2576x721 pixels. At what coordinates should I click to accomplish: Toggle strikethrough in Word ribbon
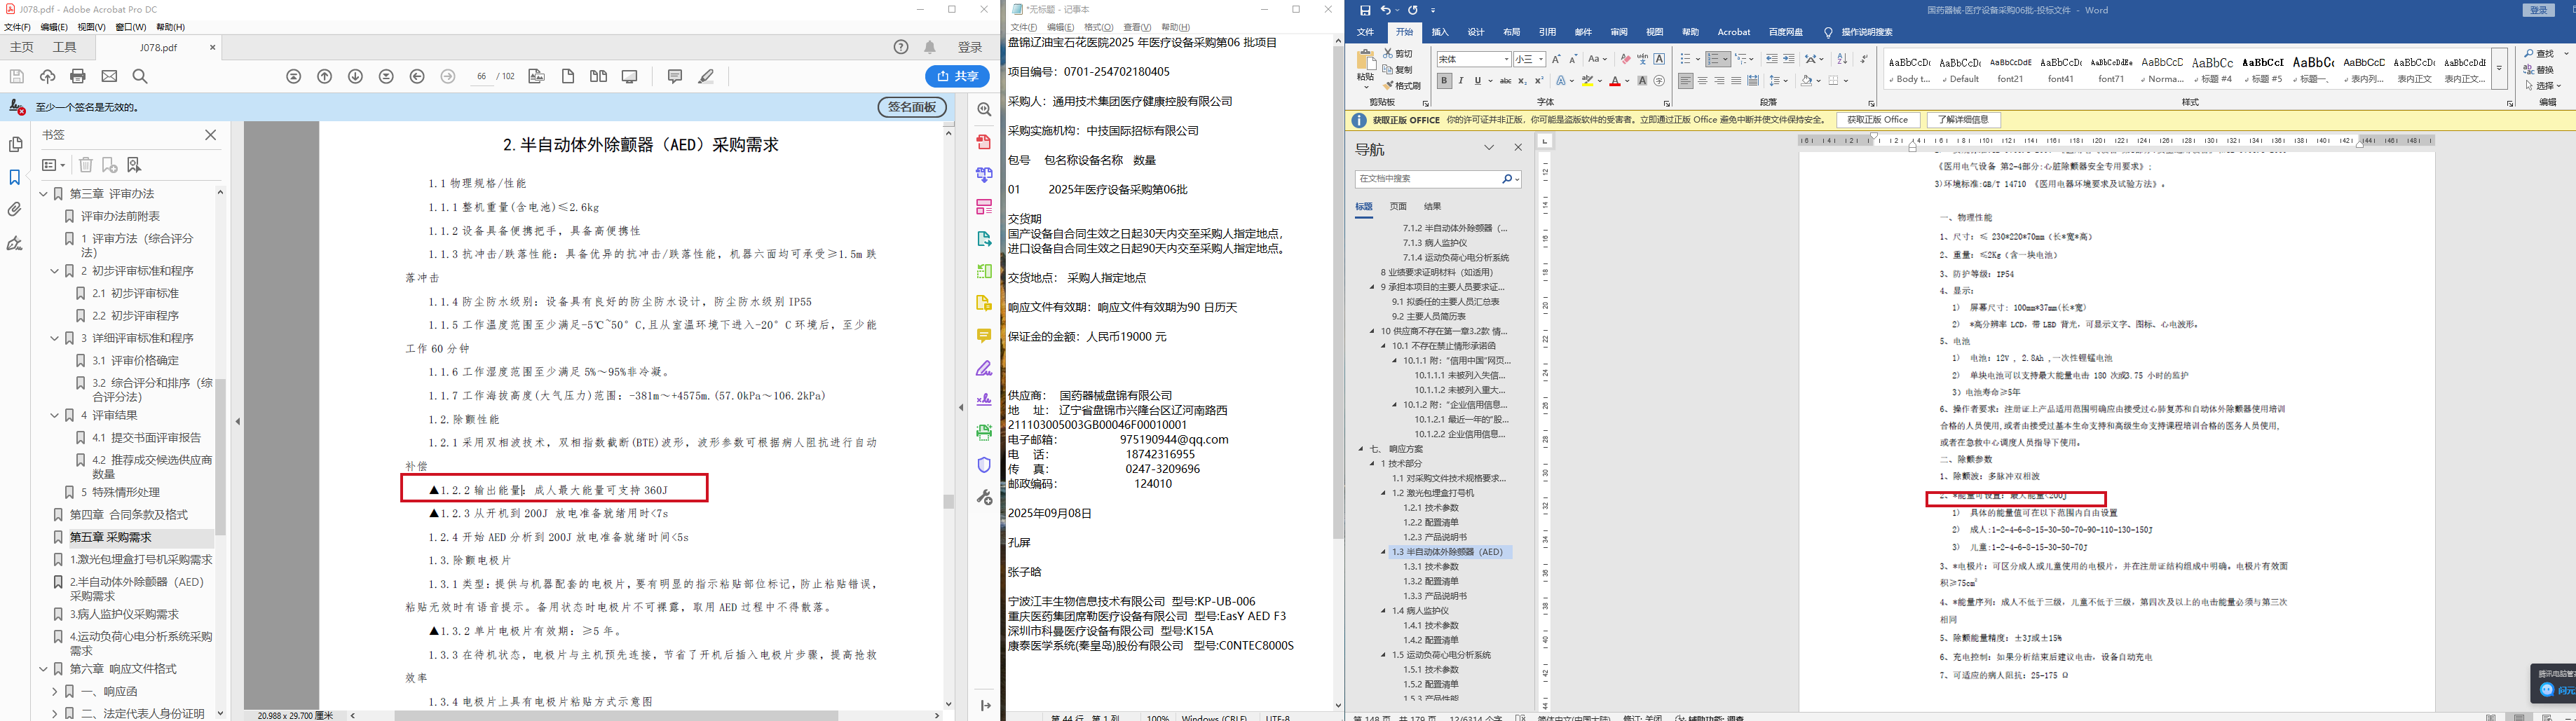pos(1506,81)
